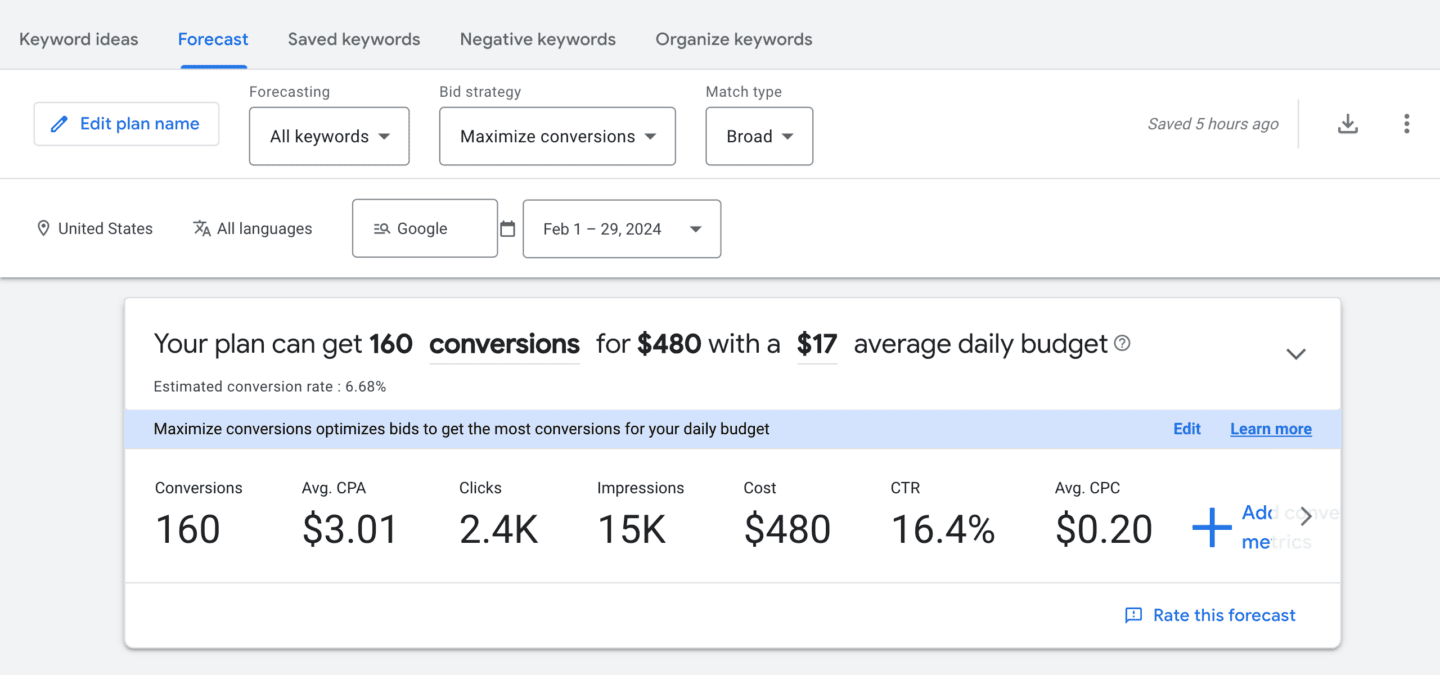Viewport: 1440px width, 675px height.
Task: Open the three-dot overflow menu
Action: point(1407,123)
